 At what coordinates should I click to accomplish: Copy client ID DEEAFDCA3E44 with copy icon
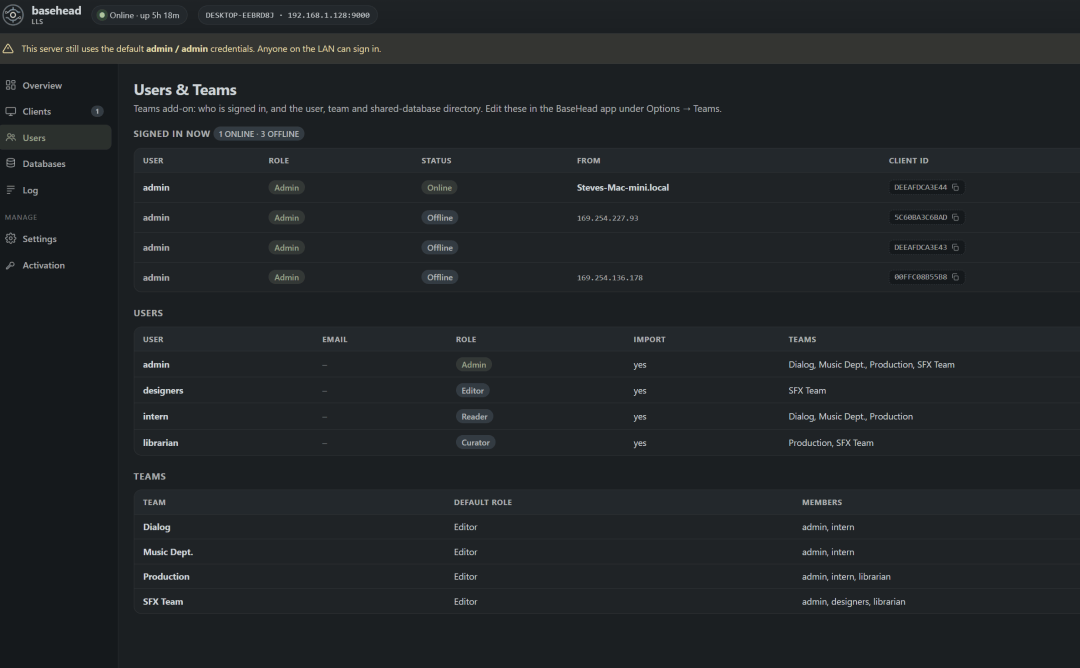click(955, 187)
